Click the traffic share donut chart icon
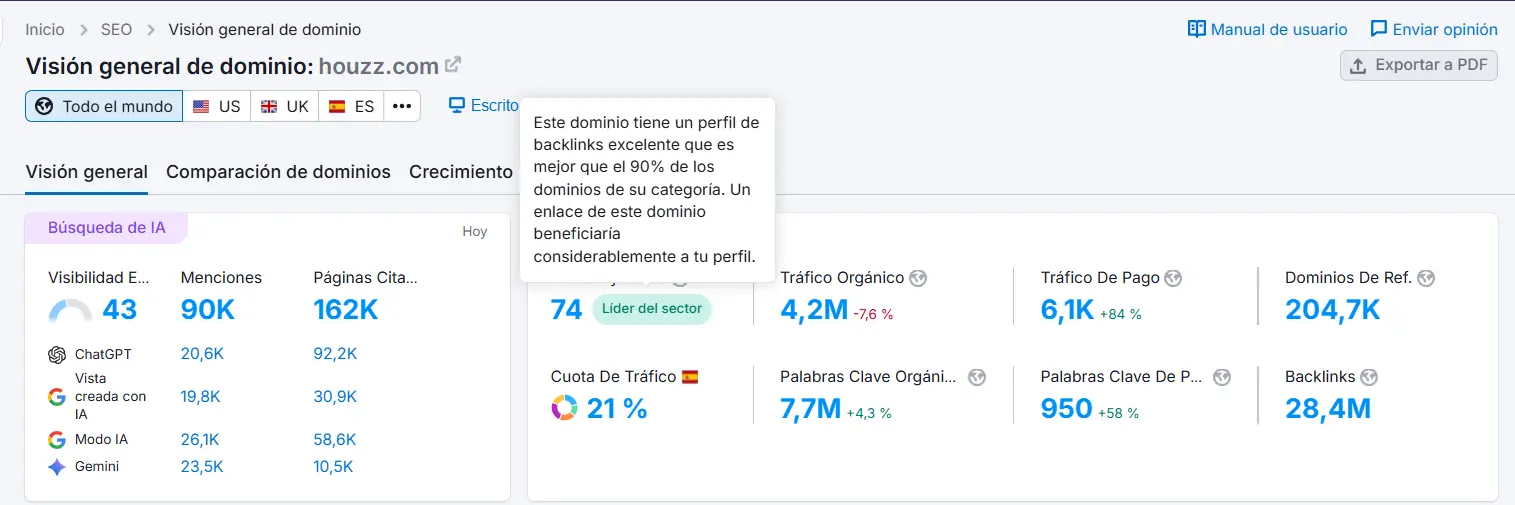This screenshot has width=1515, height=505. point(564,408)
